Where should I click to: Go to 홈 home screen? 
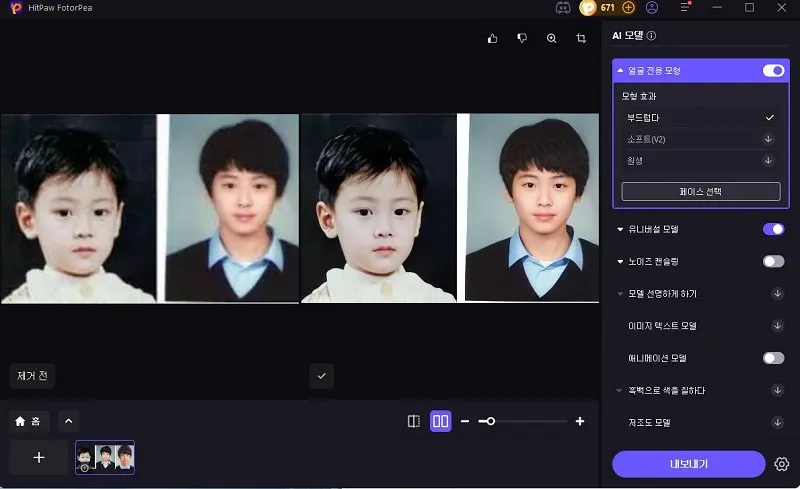(x=29, y=421)
